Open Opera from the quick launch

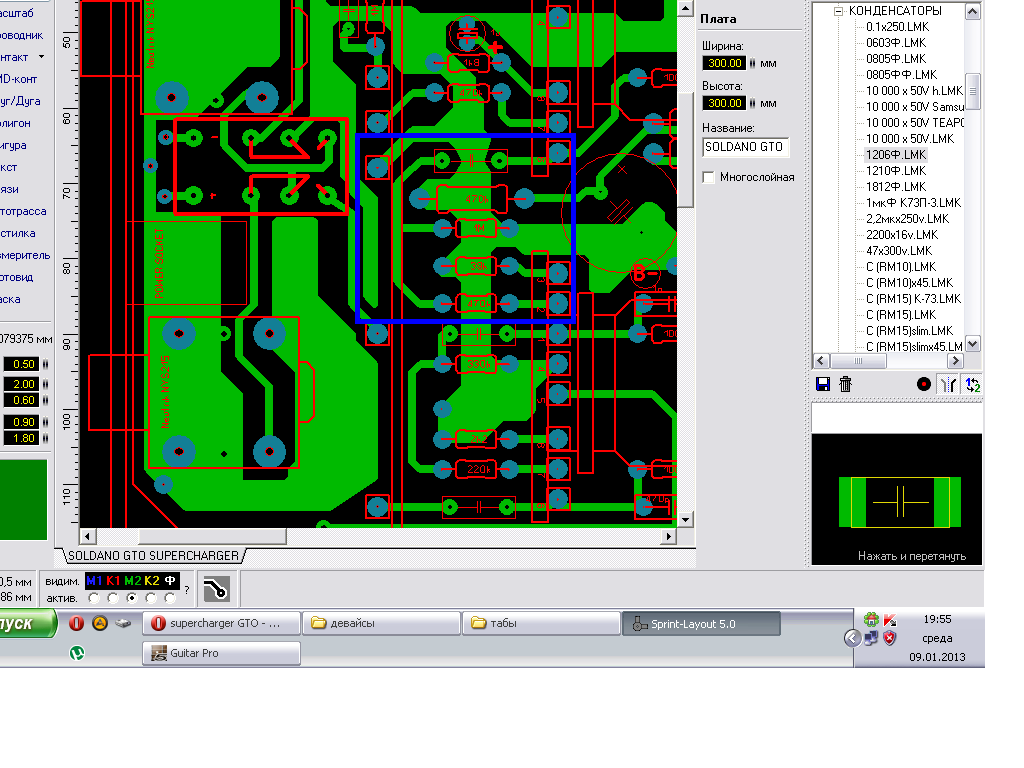[76, 623]
